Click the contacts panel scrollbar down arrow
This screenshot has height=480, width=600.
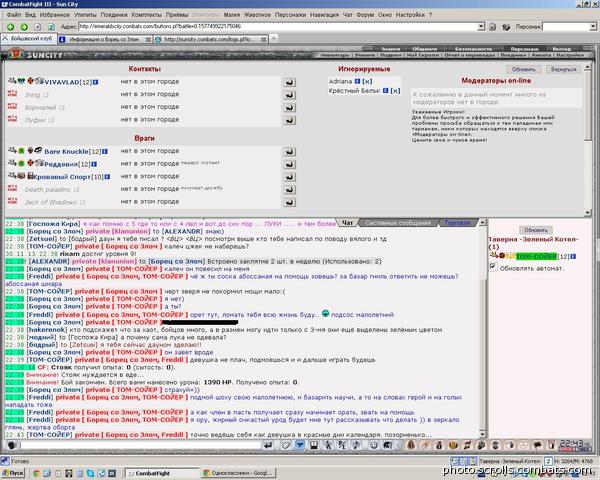click(x=588, y=213)
